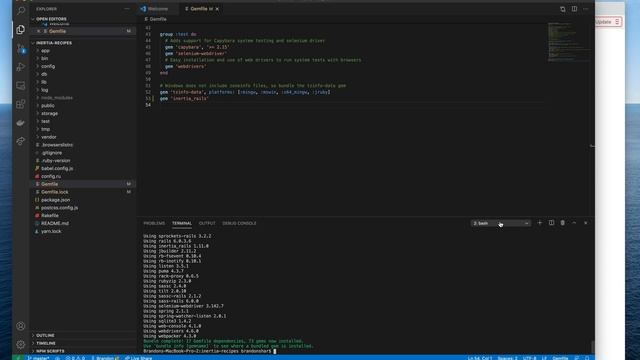
Task: Open the Live Share view in activity bar
Action: (21, 141)
